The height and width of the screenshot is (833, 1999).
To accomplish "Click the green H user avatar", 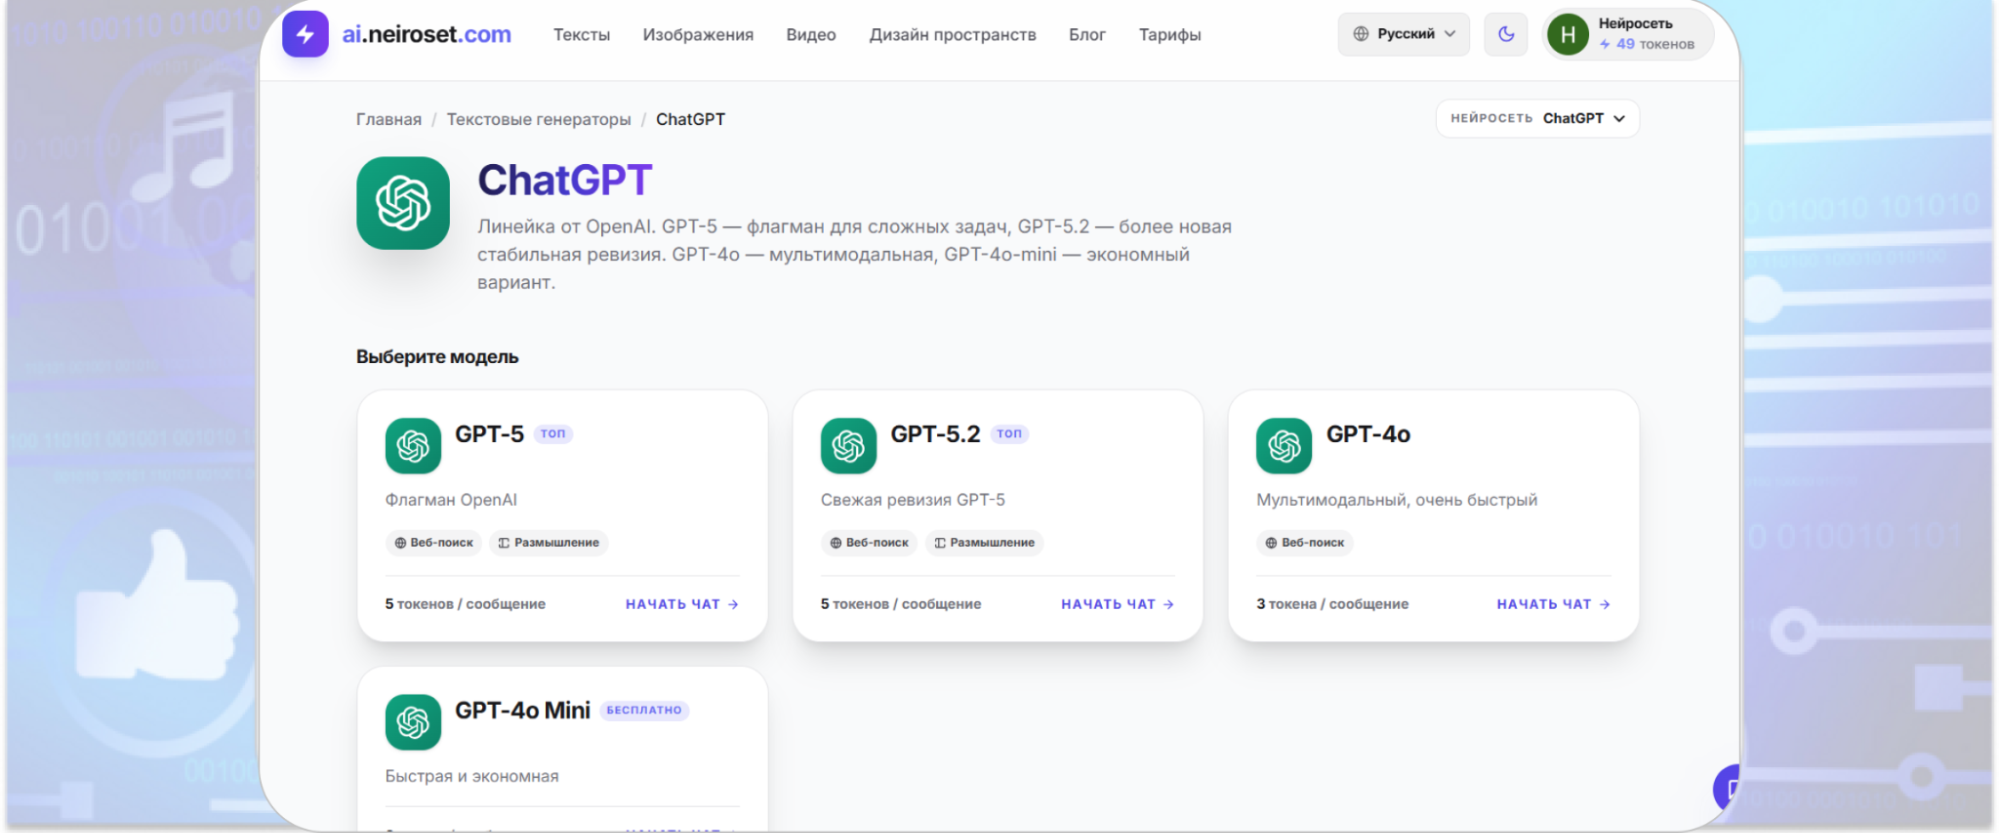I will coord(1568,35).
